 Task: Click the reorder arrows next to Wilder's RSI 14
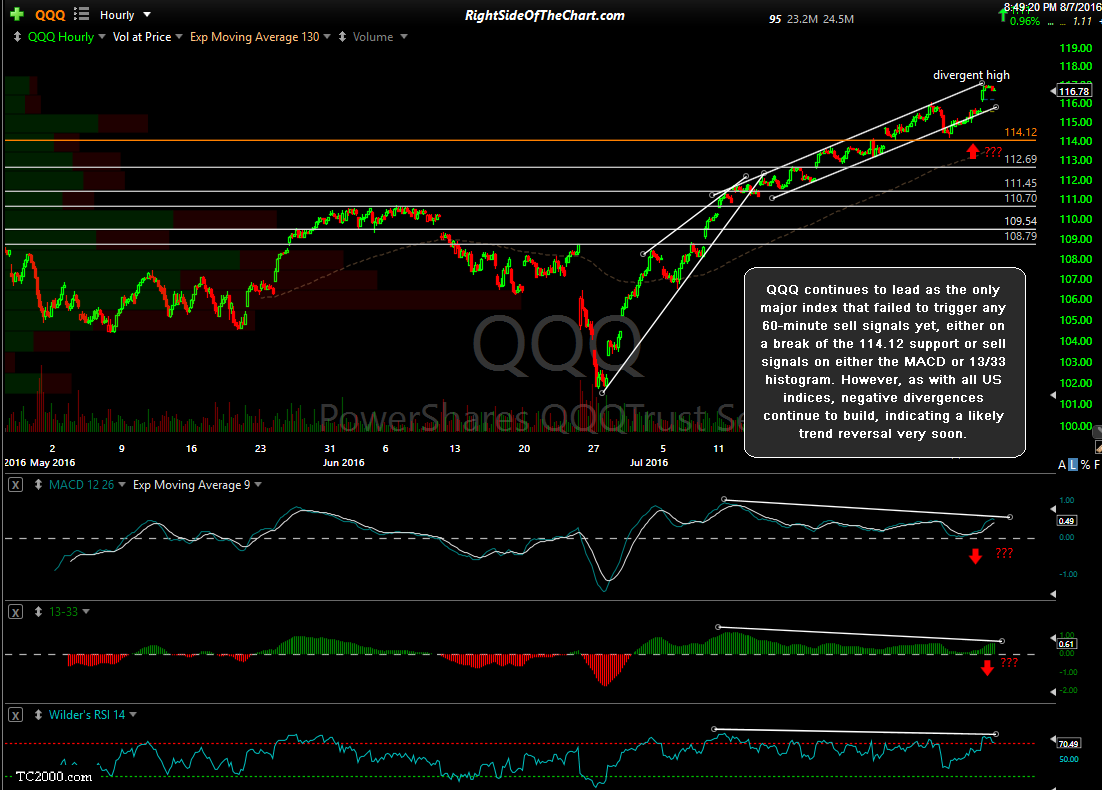[38, 715]
